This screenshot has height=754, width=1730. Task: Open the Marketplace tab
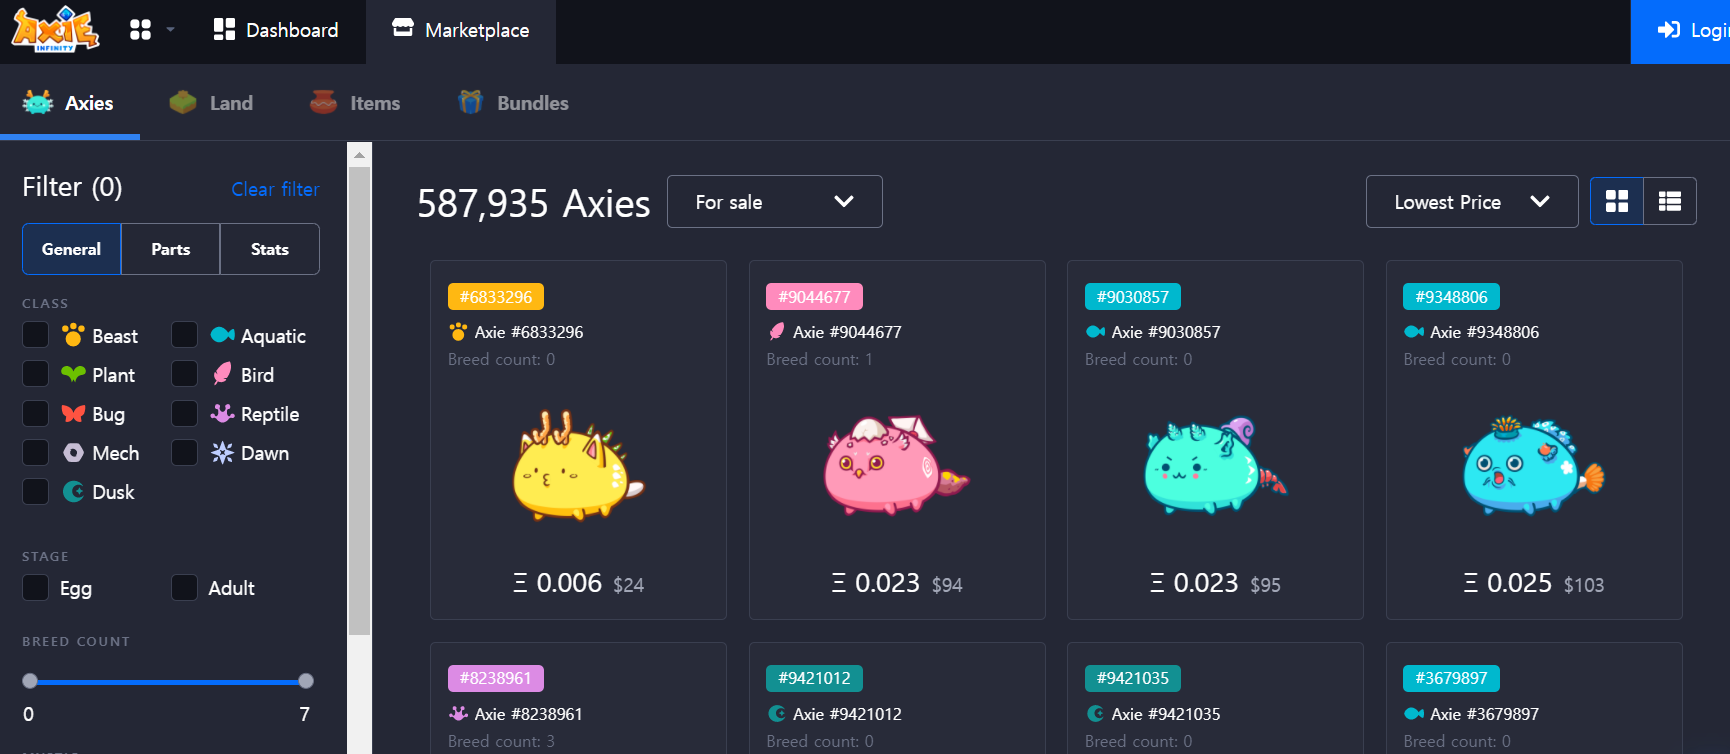coord(461,30)
